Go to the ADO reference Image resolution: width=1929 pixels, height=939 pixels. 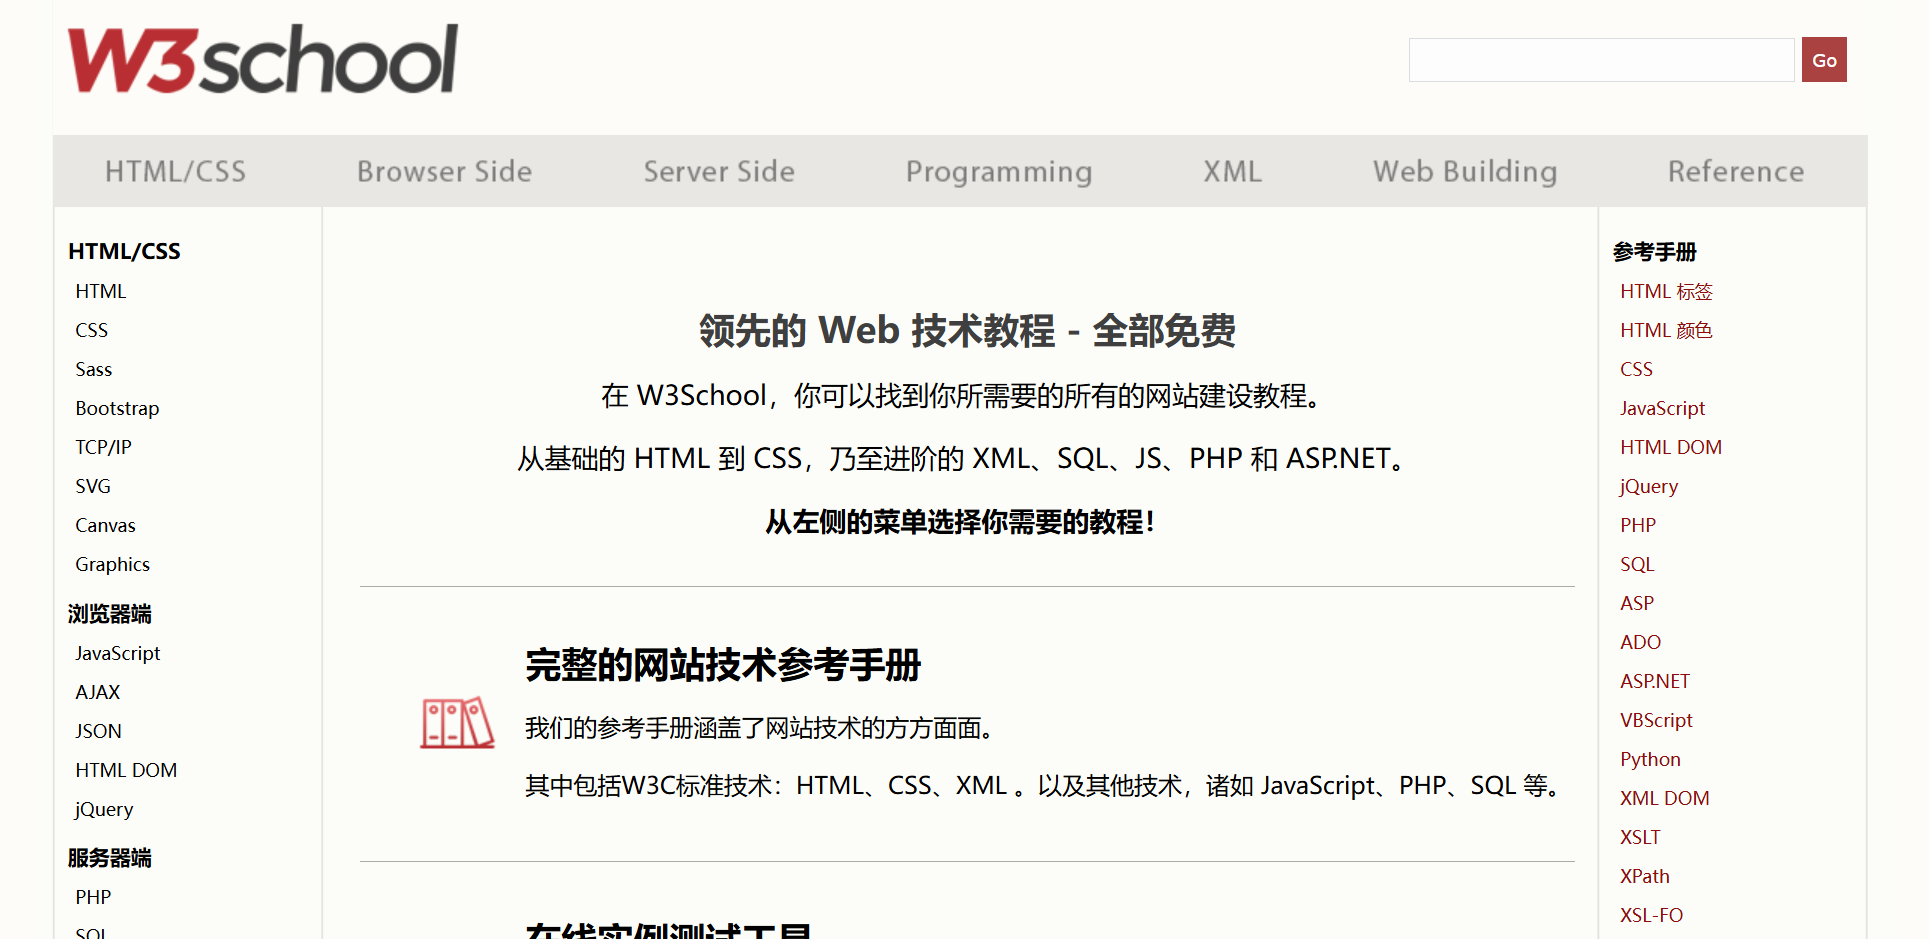[x=1640, y=642]
